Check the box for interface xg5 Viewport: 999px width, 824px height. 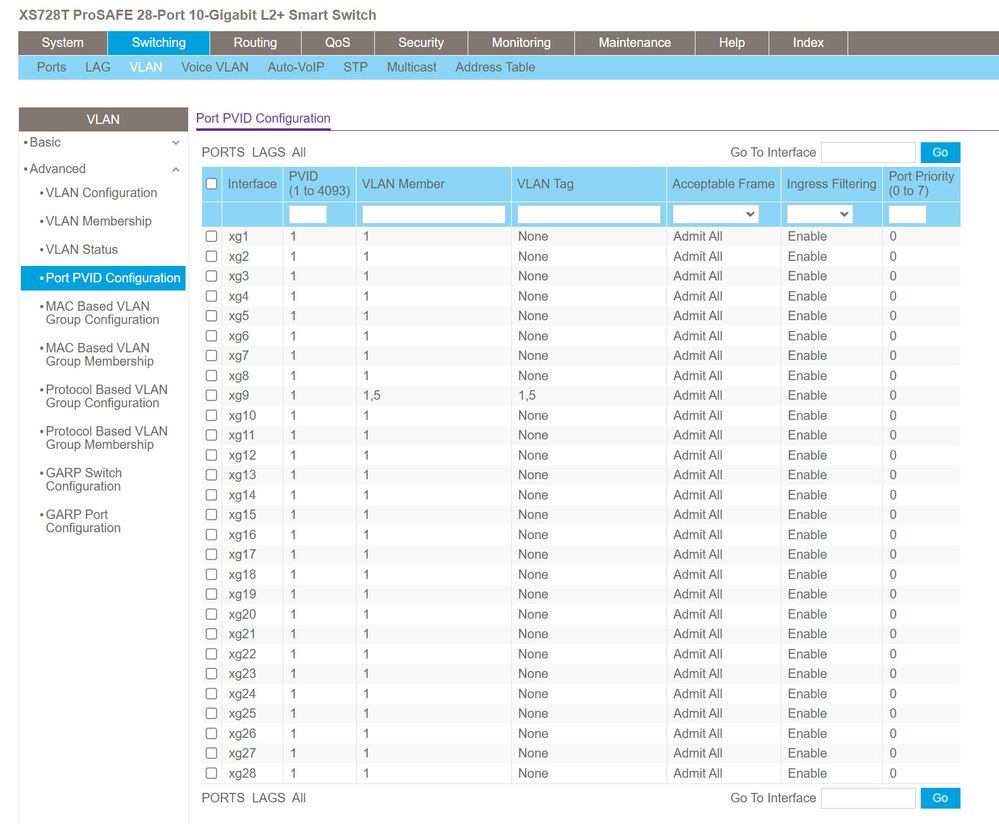(x=212, y=316)
